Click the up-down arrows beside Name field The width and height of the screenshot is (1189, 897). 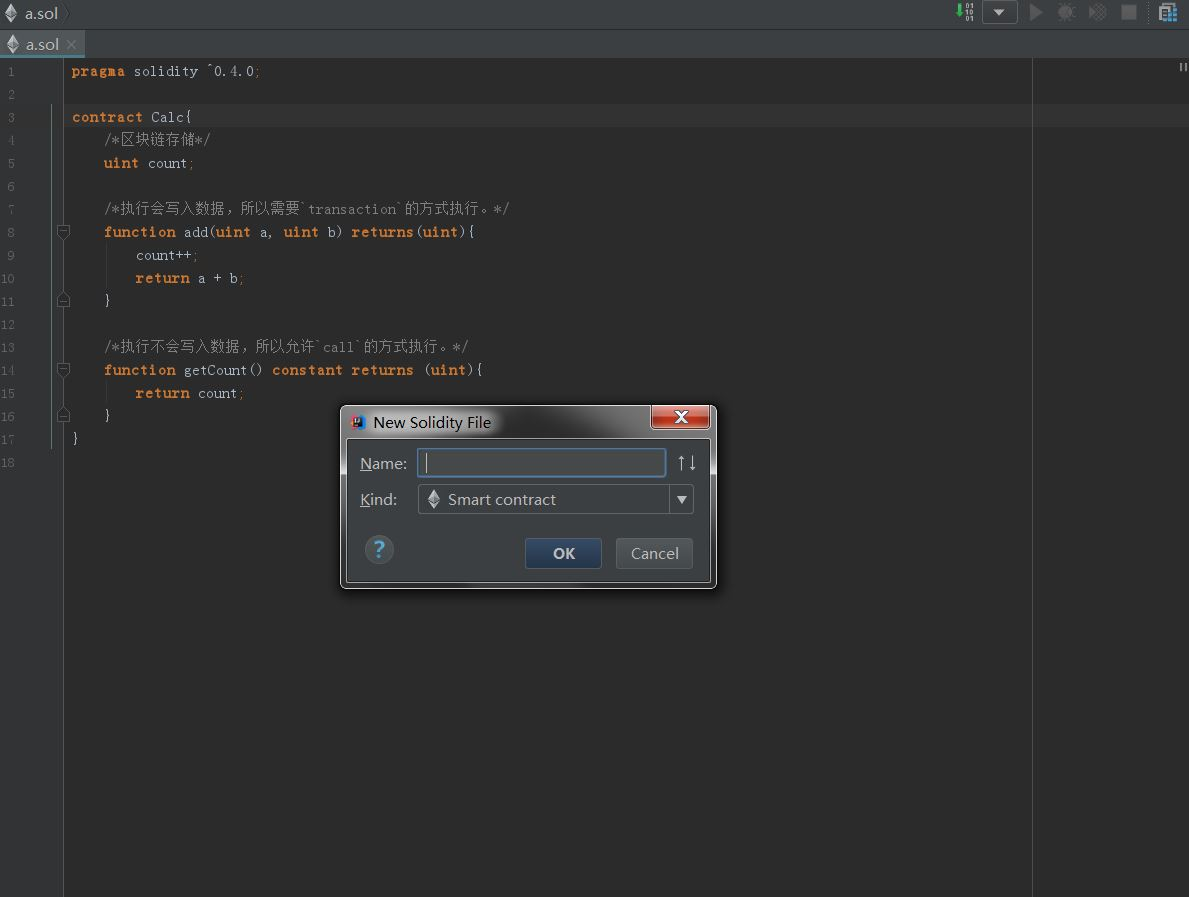(x=687, y=463)
